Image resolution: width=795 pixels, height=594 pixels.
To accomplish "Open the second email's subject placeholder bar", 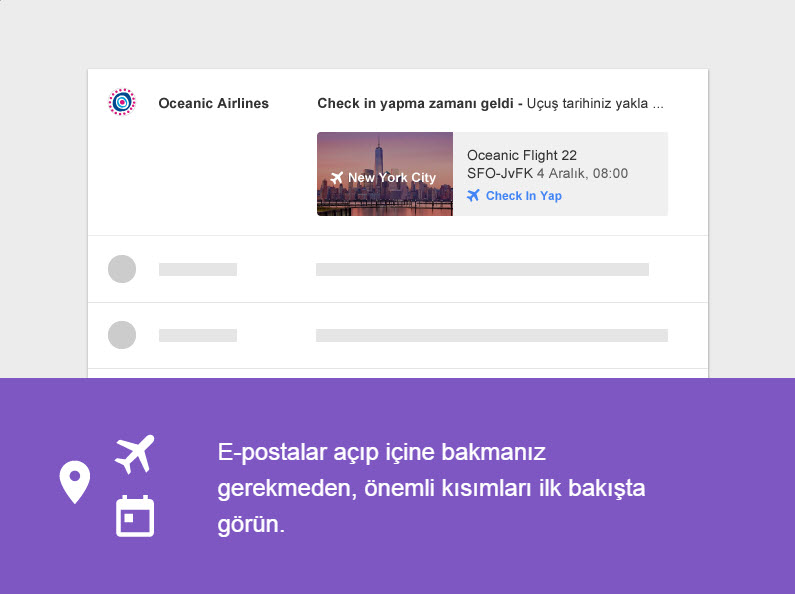I will pyautogui.click(x=482, y=269).
